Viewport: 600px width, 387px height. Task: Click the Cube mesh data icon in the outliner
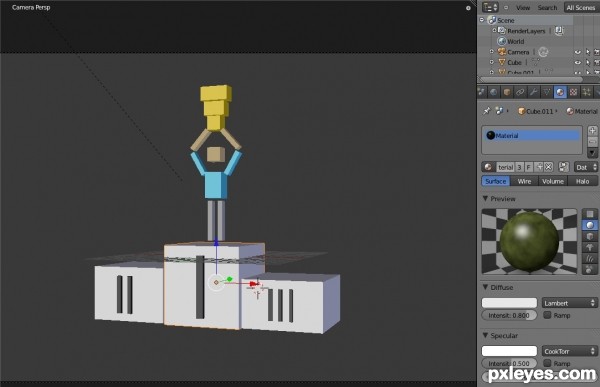pyautogui.click(x=536, y=62)
